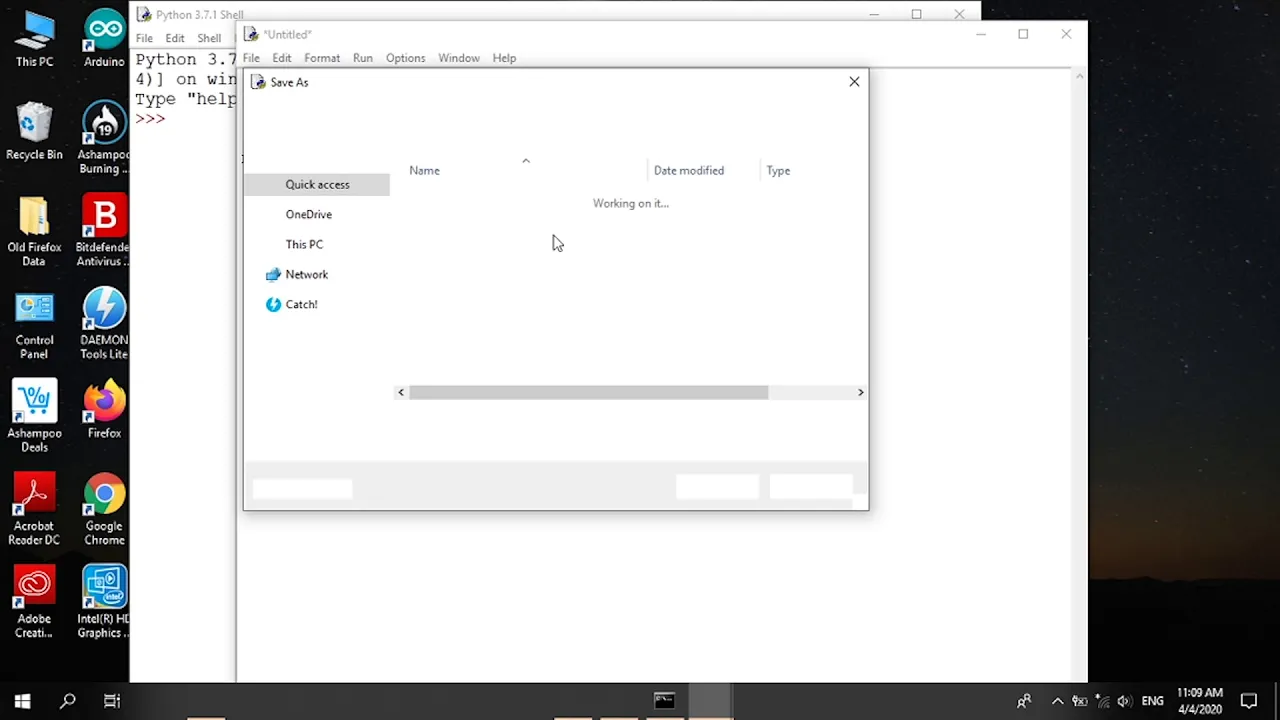Open the Arduino desktop shortcut

pyautogui.click(x=104, y=40)
